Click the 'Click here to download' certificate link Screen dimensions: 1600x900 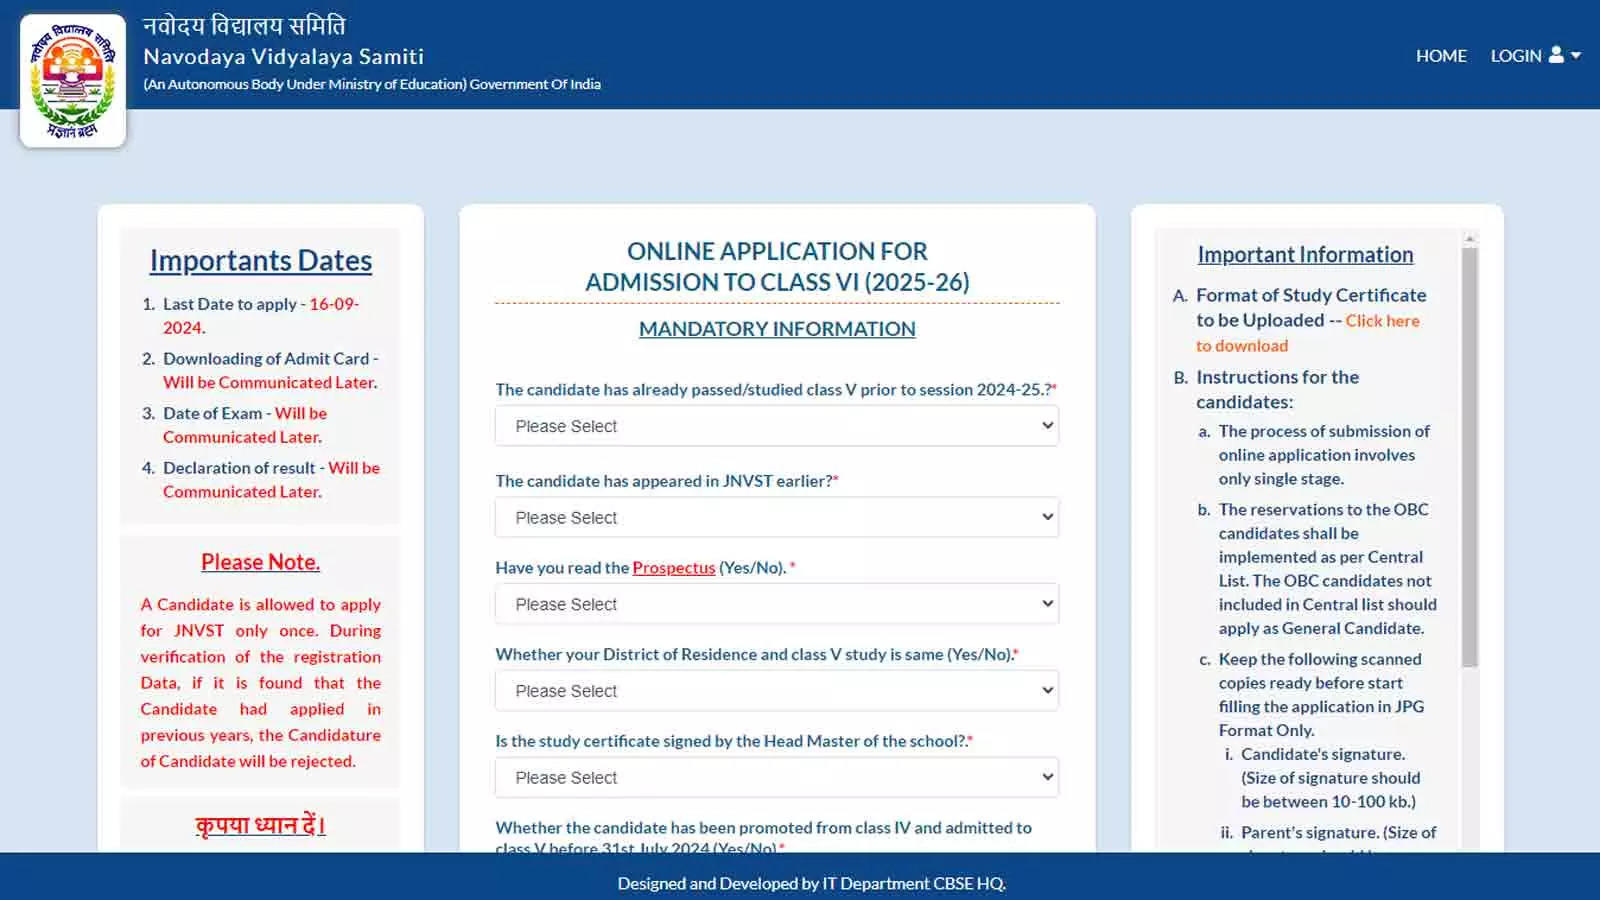click(1308, 333)
